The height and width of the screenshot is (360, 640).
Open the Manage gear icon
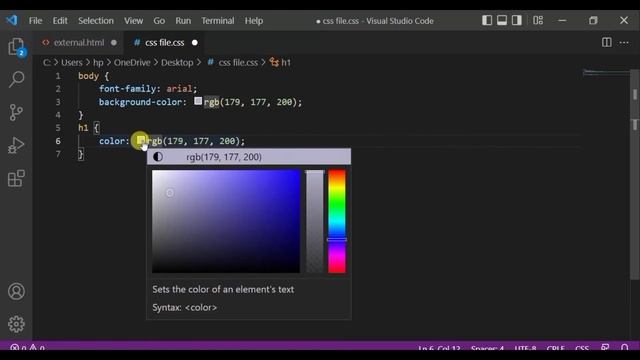click(x=16, y=324)
